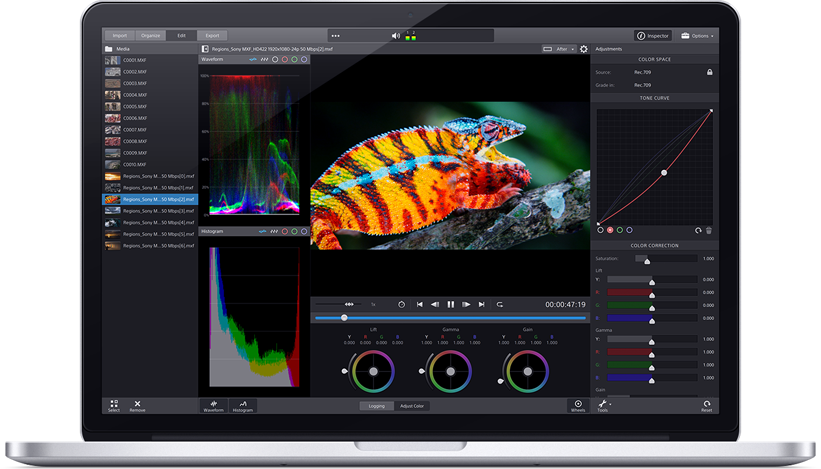Click the color space lock icon
821x469 pixels.
point(709,72)
